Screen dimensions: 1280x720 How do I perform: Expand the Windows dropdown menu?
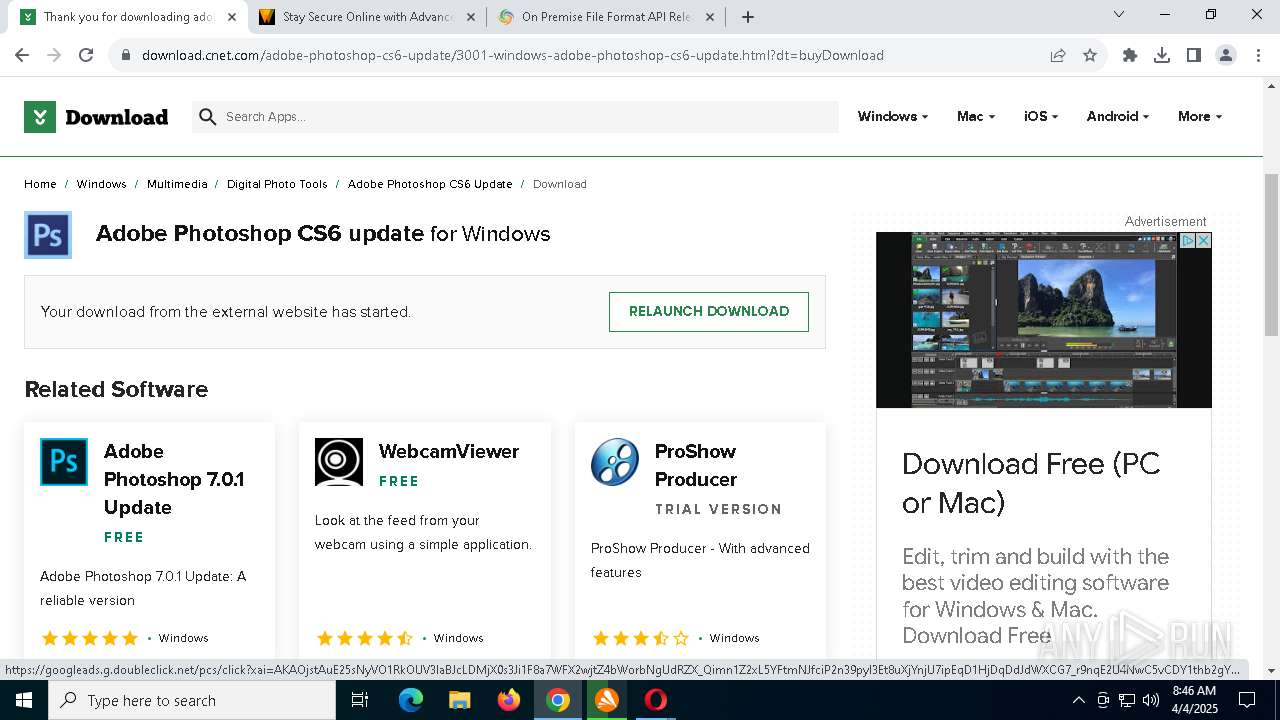pyautogui.click(x=893, y=117)
